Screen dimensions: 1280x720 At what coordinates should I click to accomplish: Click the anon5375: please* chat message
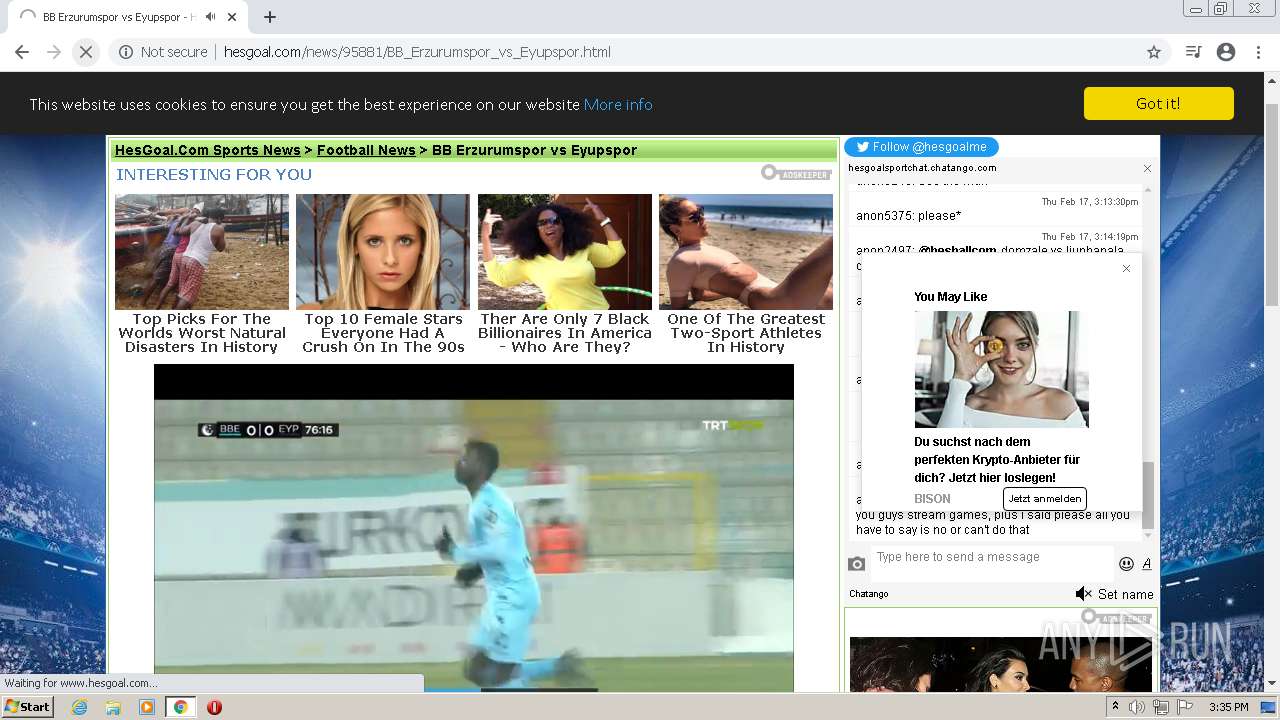[x=908, y=215]
